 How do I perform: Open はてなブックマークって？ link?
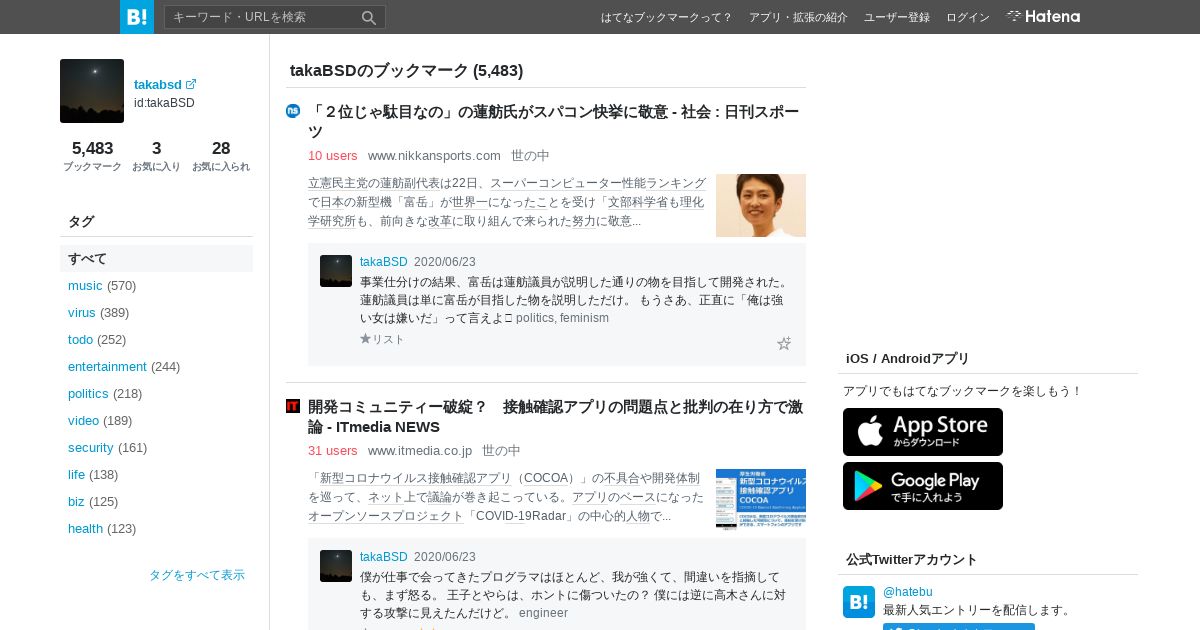tap(667, 17)
